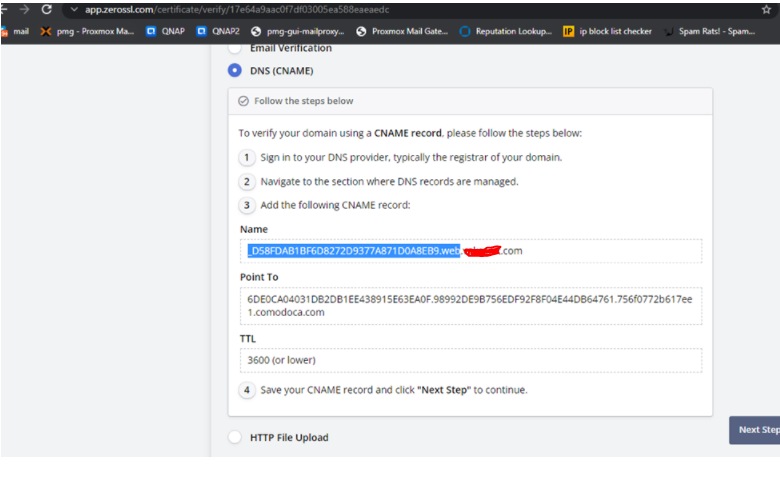Image resolution: width=780 pixels, height=484 pixels.
Task: Open the Spam Rats bookmark
Action: pyautogui.click(x=710, y=31)
